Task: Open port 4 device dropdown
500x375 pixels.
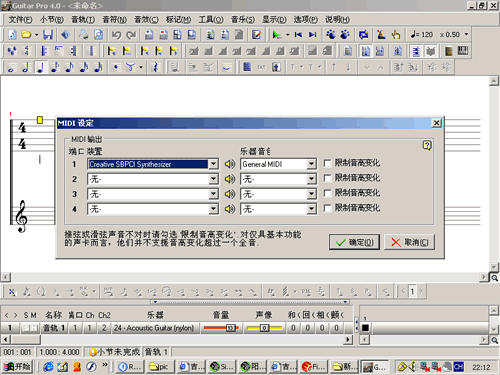Action: click(x=213, y=209)
